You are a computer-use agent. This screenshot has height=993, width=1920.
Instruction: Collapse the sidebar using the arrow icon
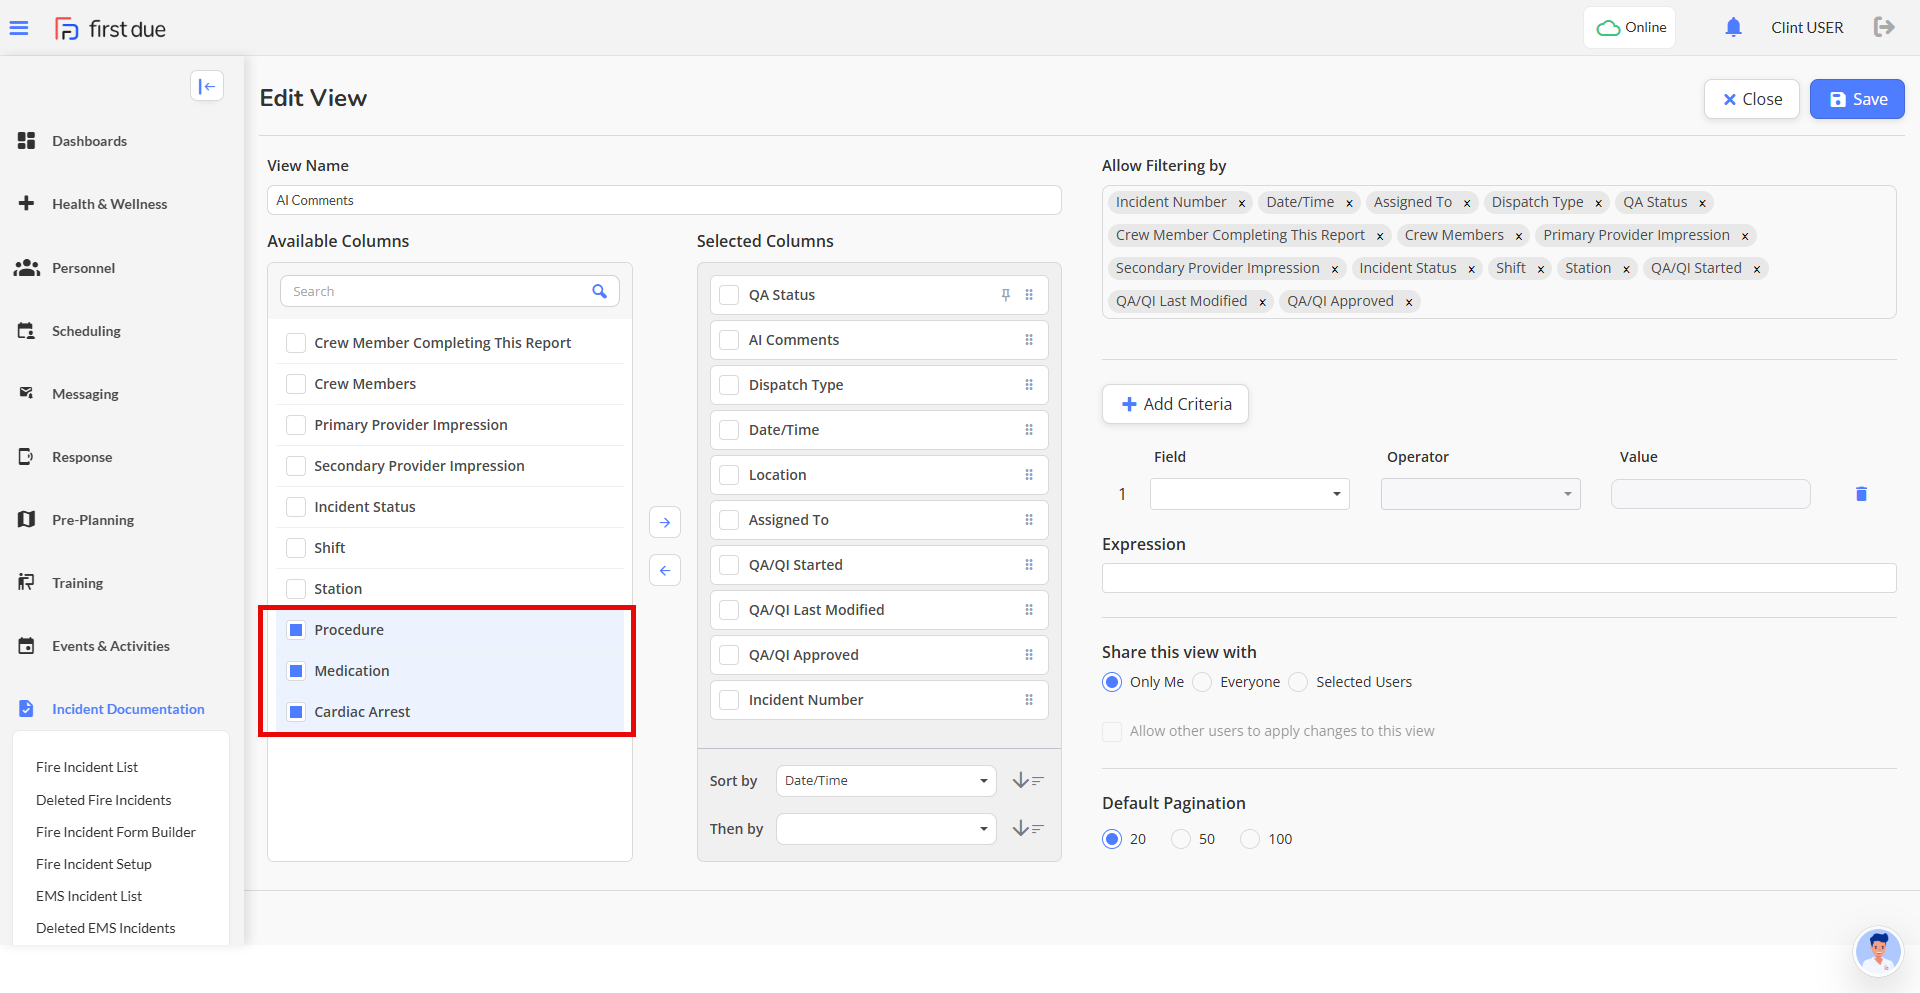pos(207,86)
